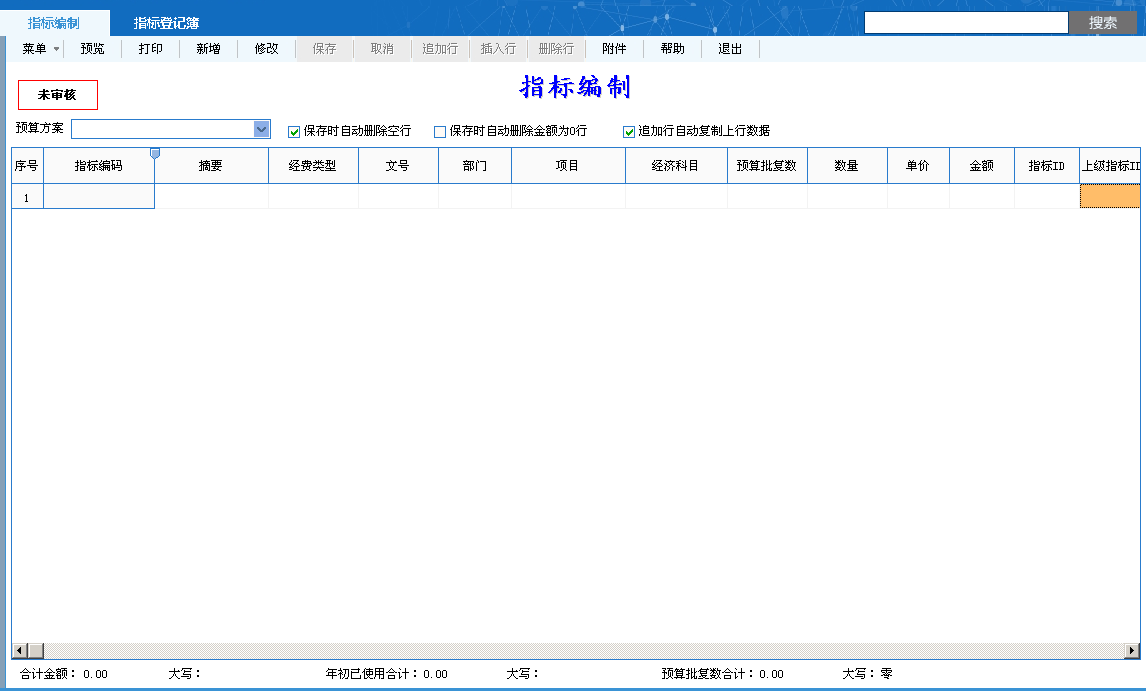Click the 单价 column header
The image size is (1146, 691).
(x=918, y=166)
